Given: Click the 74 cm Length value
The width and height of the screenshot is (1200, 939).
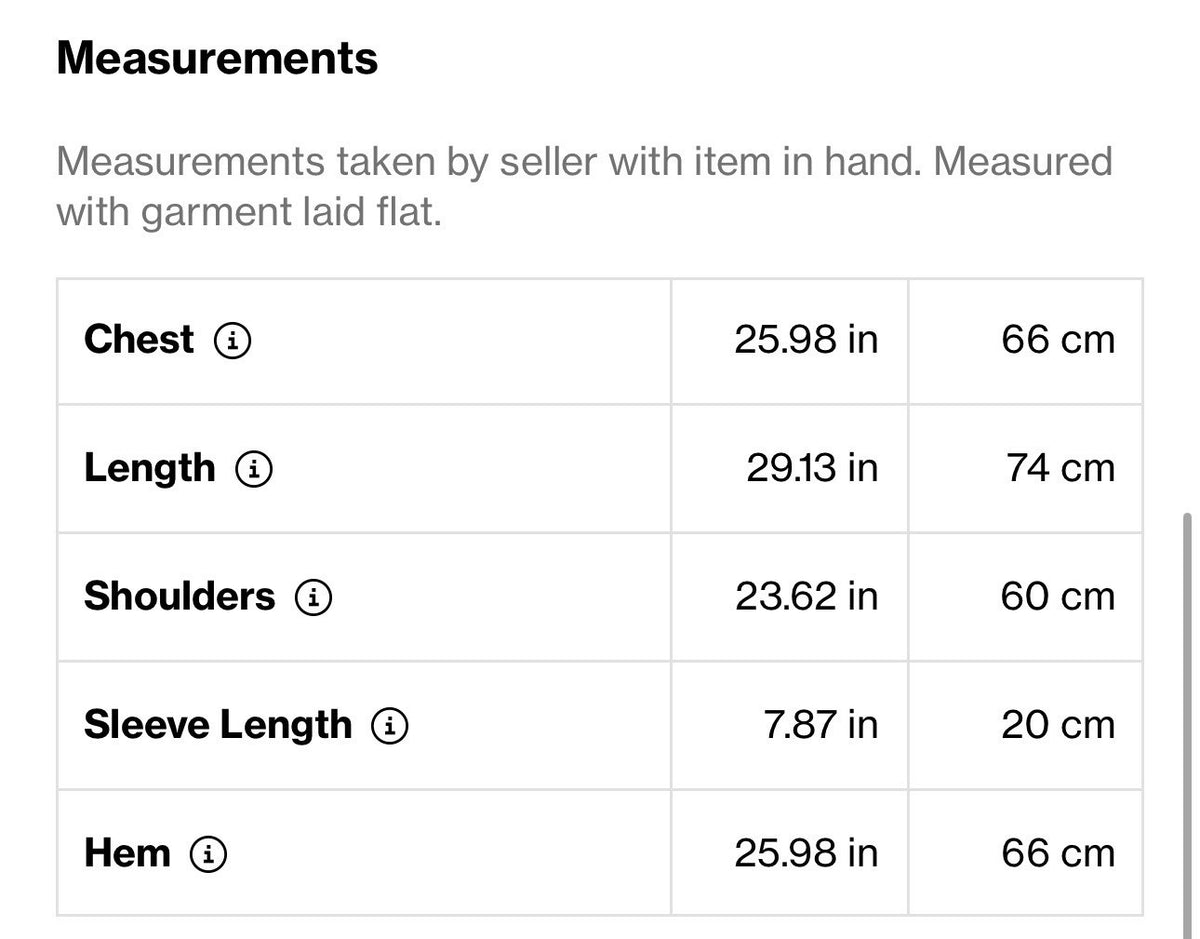Looking at the screenshot, I should (x=1060, y=469).
